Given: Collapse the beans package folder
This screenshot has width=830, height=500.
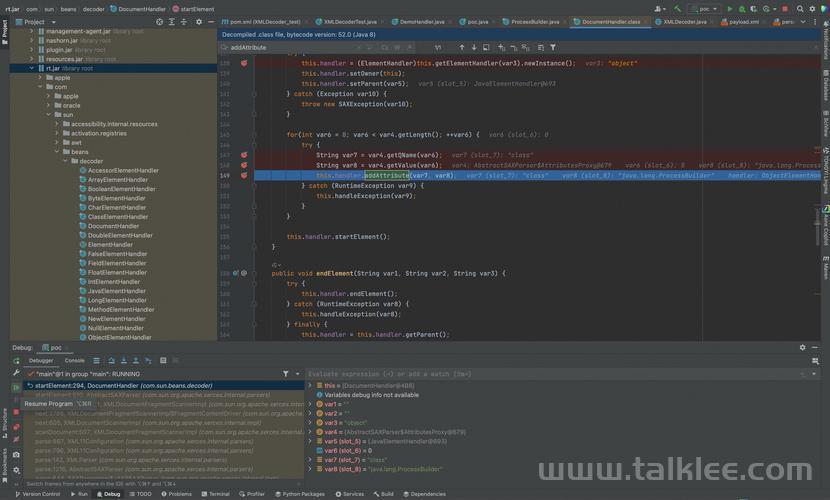Looking at the screenshot, I should click(x=57, y=152).
